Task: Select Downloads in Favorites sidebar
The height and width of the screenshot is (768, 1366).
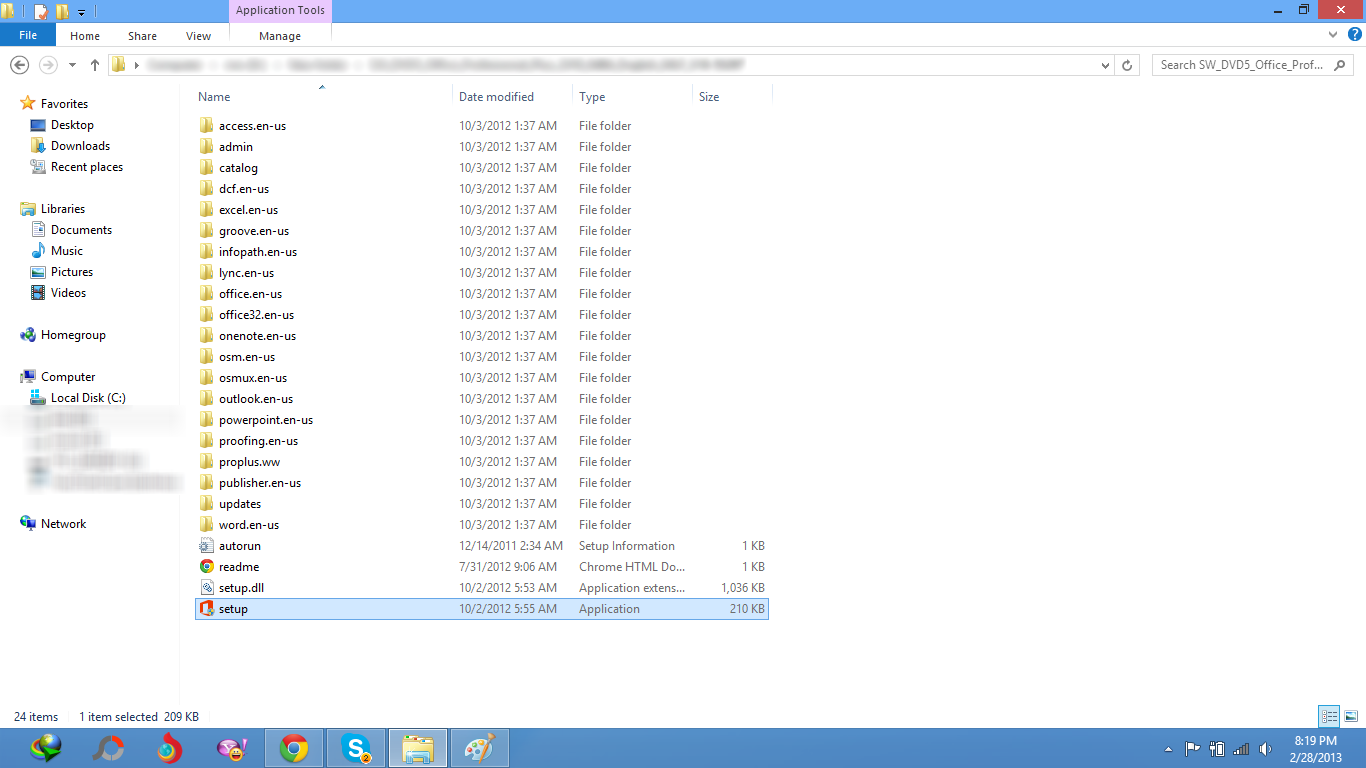Action: pyautogui.click(x=80, y=146)
